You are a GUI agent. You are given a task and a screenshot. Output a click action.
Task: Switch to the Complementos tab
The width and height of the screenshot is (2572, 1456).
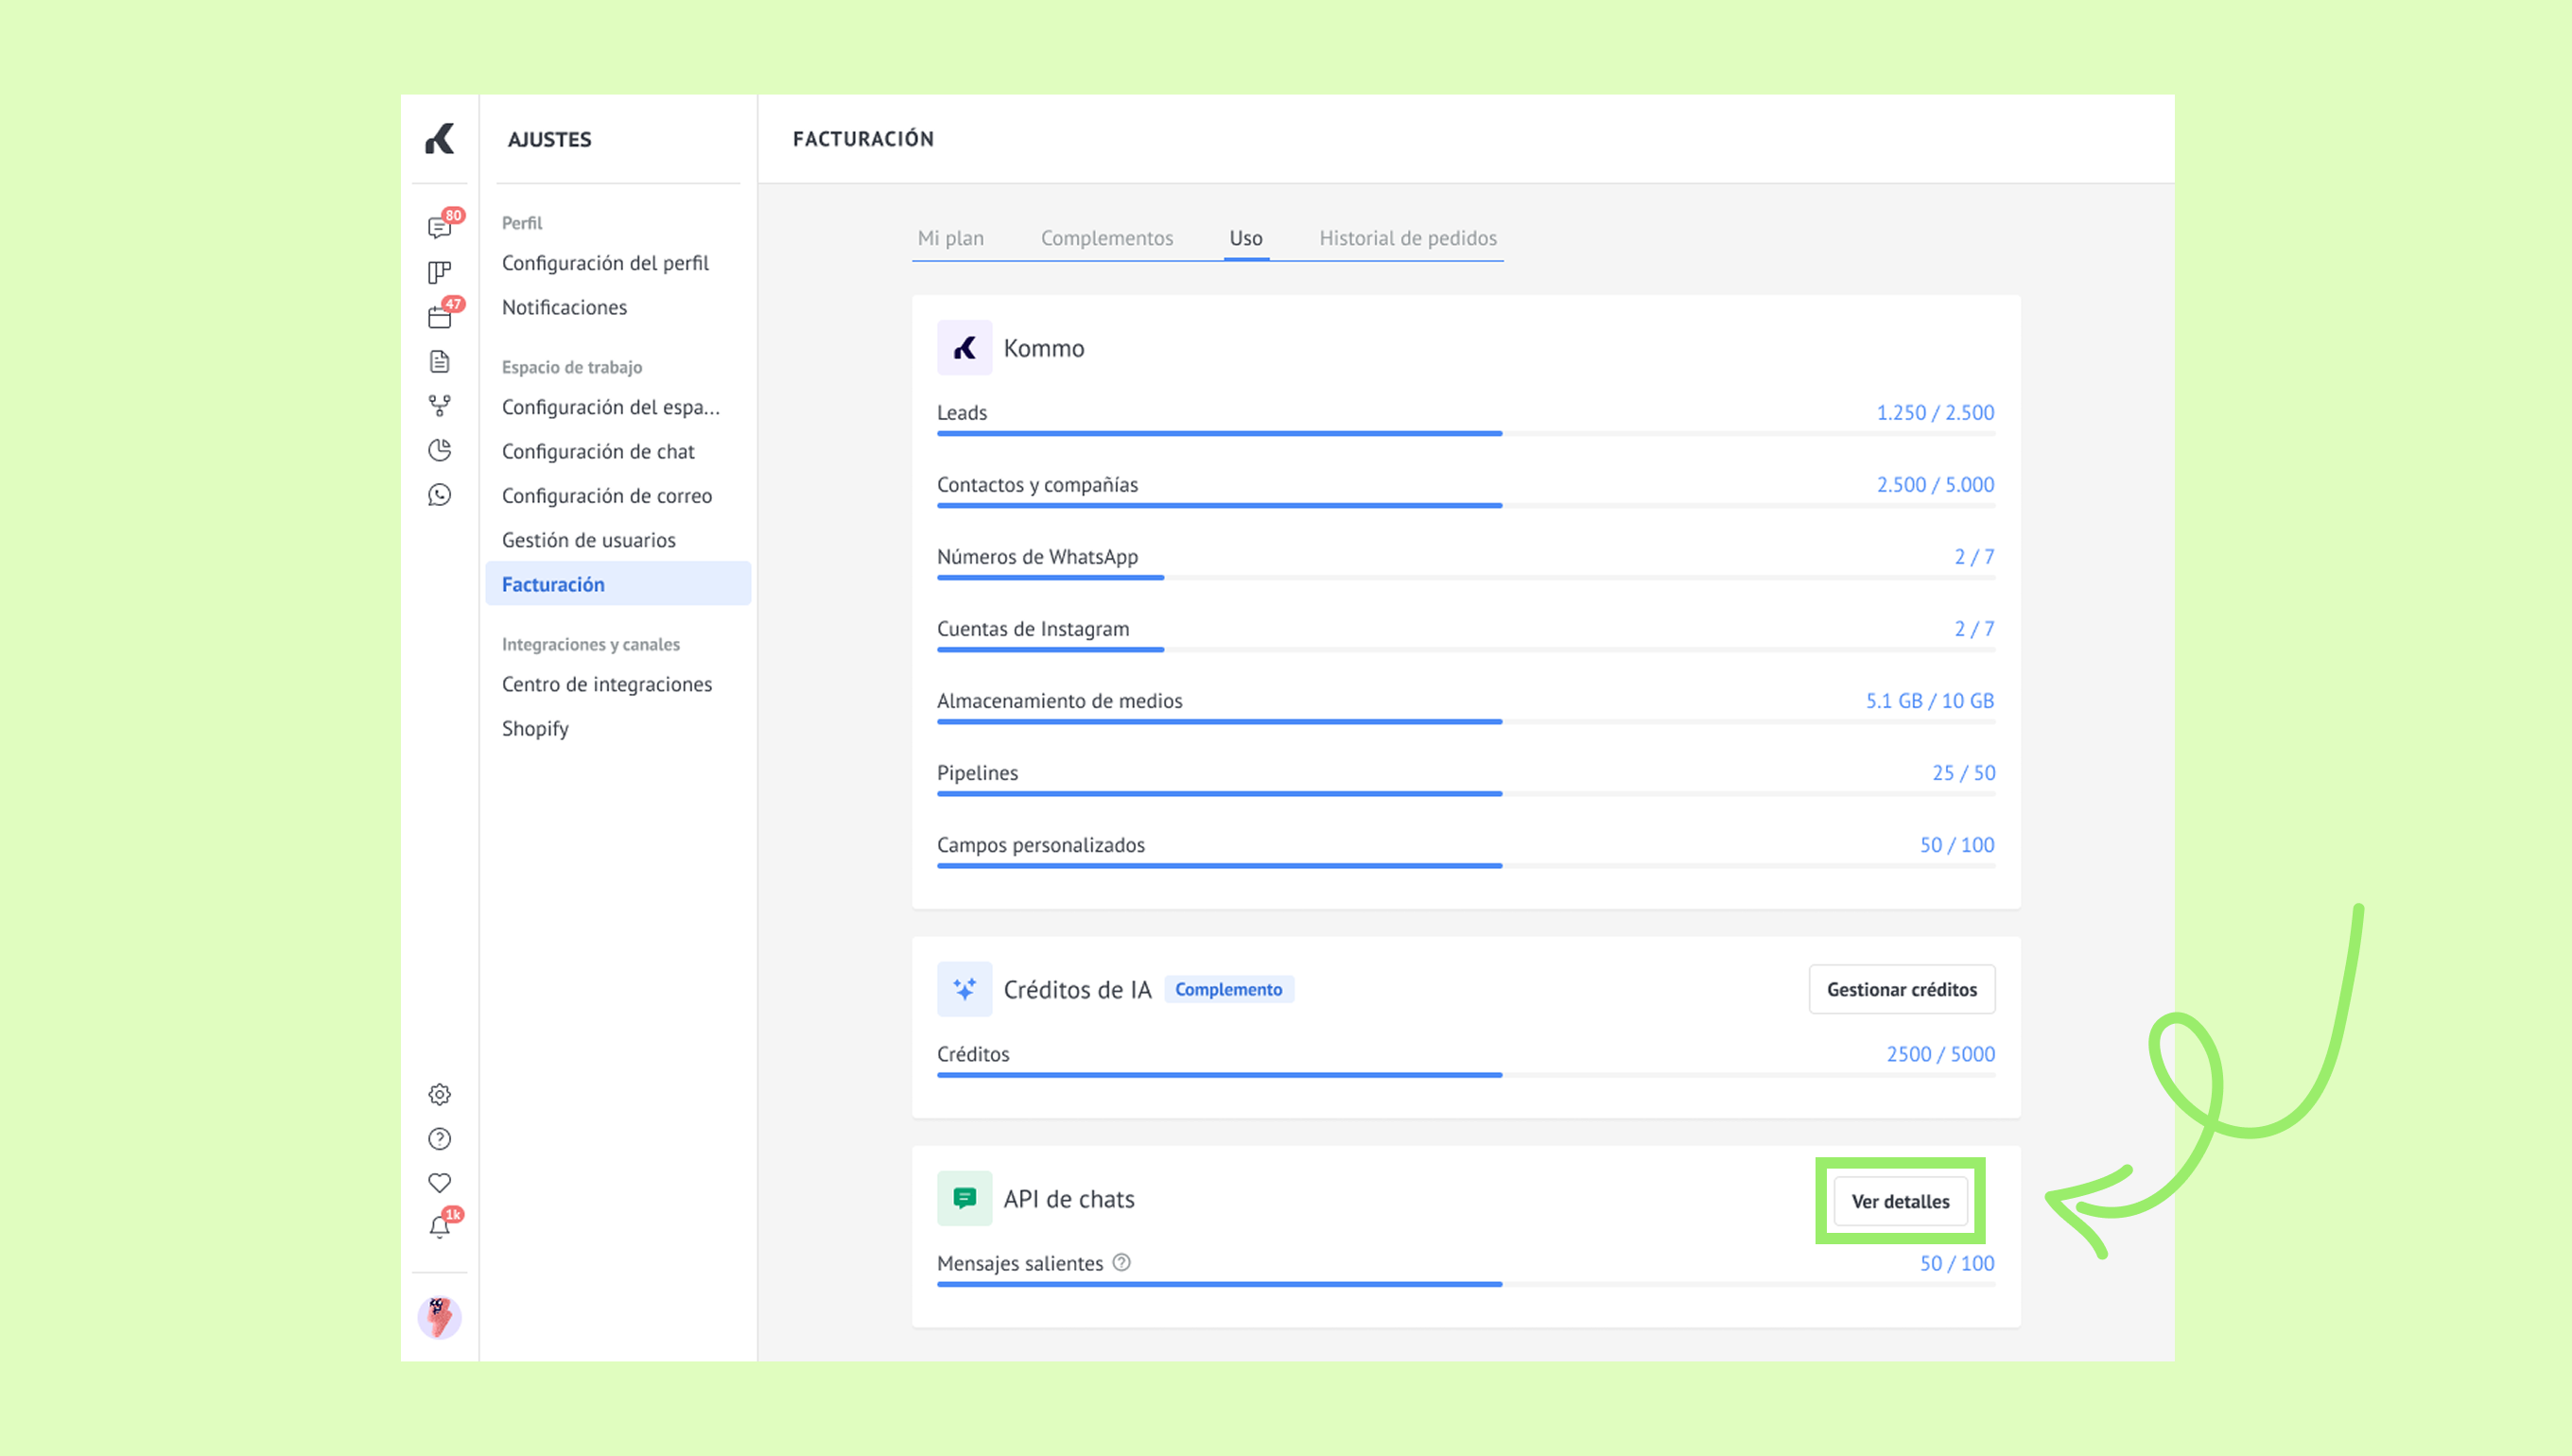[1107, 238]
